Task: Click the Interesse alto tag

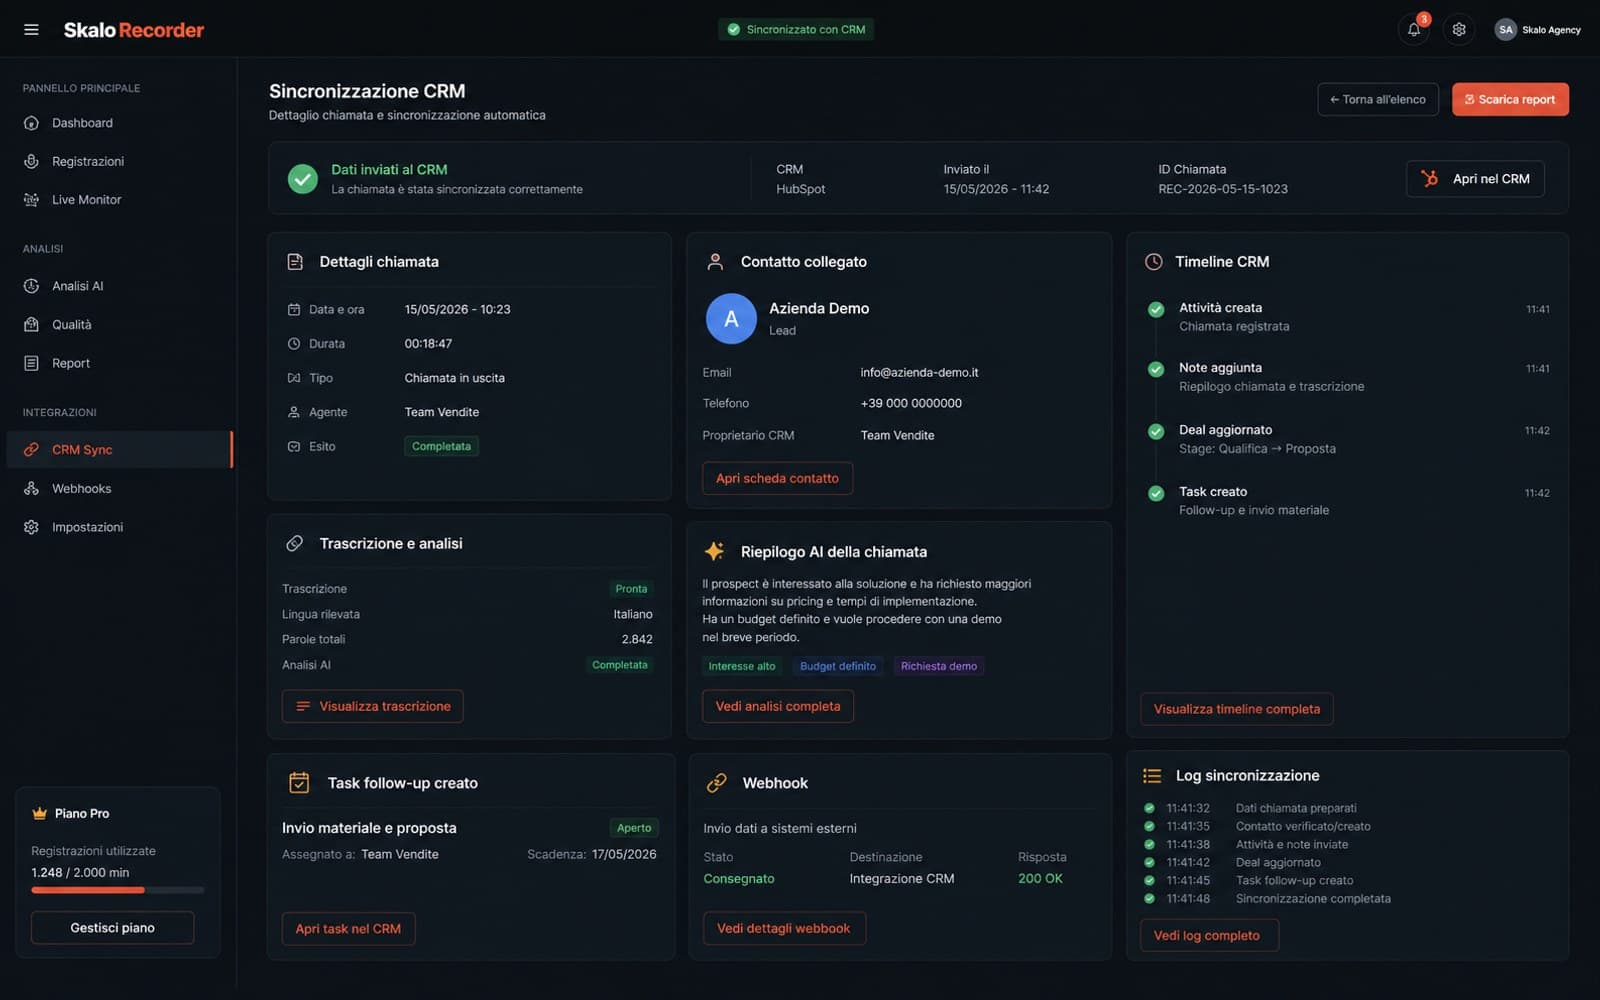Action: pos(742,666)
